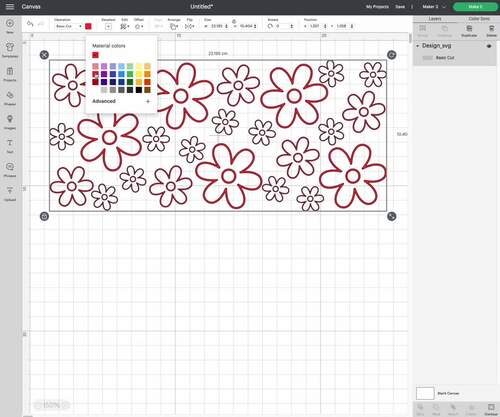500x417 pixels.
Task: Hide the Design_svg layer with the eye icon
Action: pyautogui.click(x=489, y=46)
